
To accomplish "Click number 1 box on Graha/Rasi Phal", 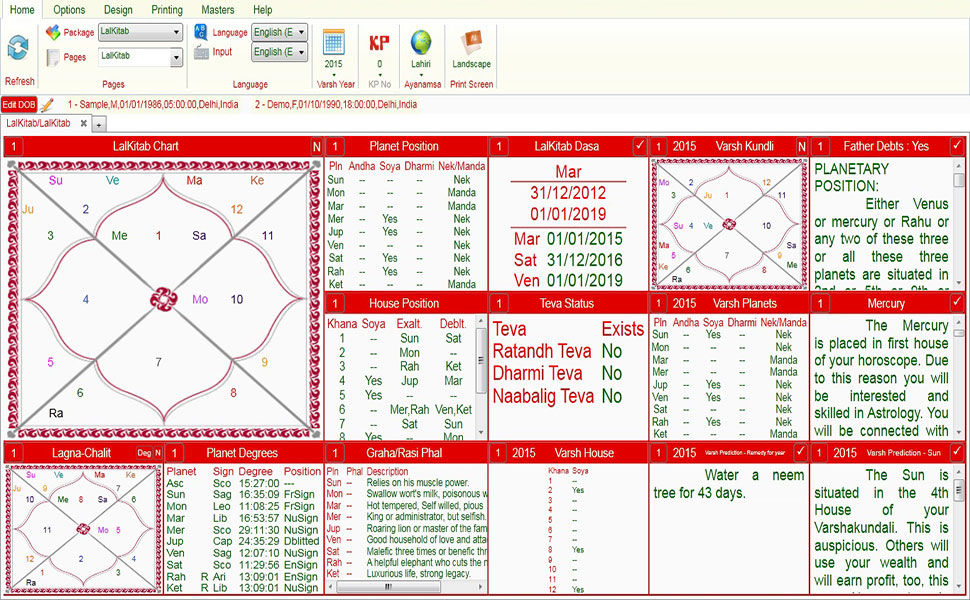I will coord(335,453).
